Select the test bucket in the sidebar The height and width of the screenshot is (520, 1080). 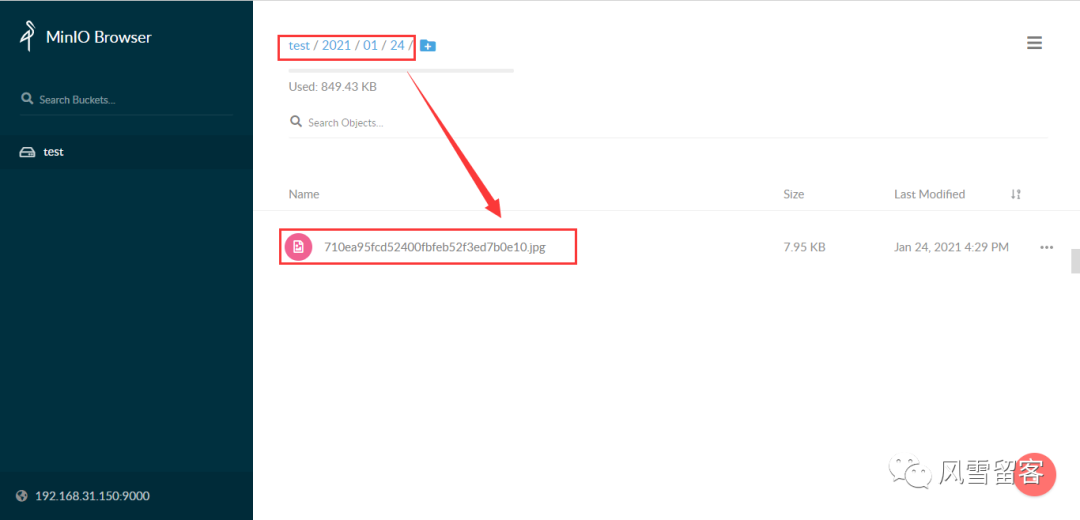(x=126, y=152)
